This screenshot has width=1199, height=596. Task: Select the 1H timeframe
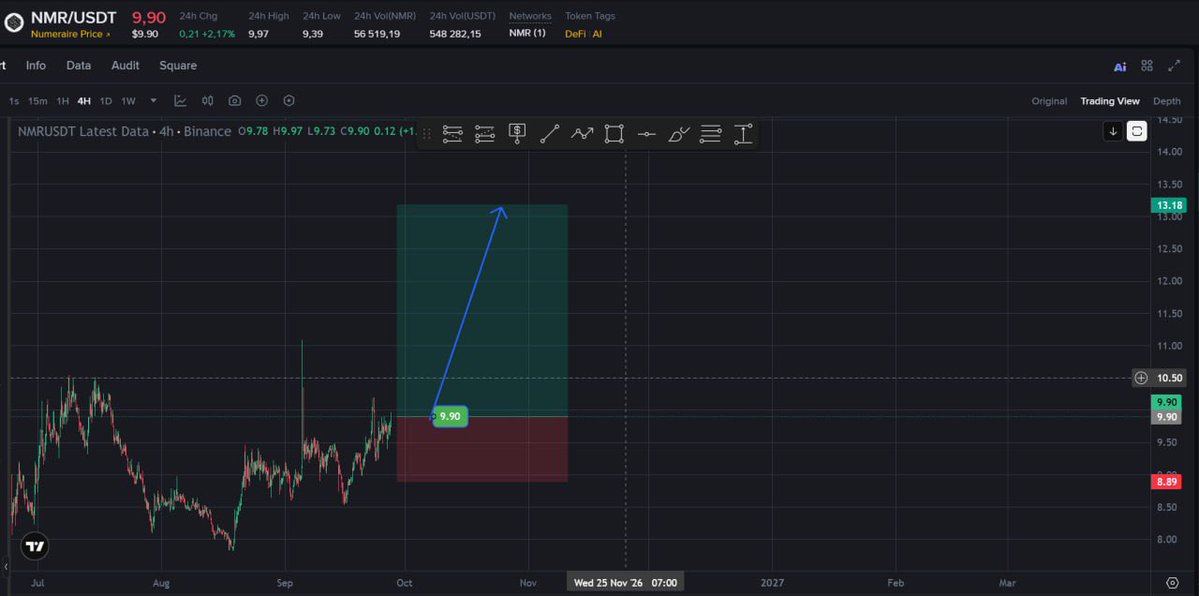click(63, 101)
